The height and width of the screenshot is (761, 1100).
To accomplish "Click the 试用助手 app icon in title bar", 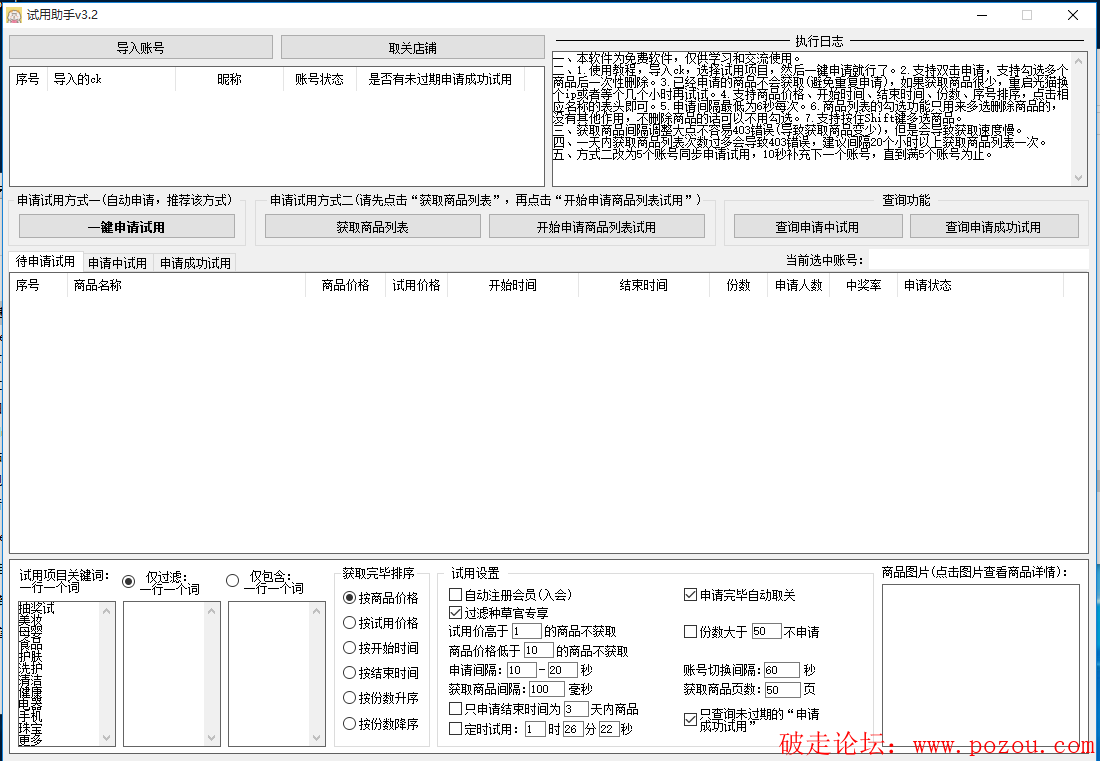I will coord(14,15).
